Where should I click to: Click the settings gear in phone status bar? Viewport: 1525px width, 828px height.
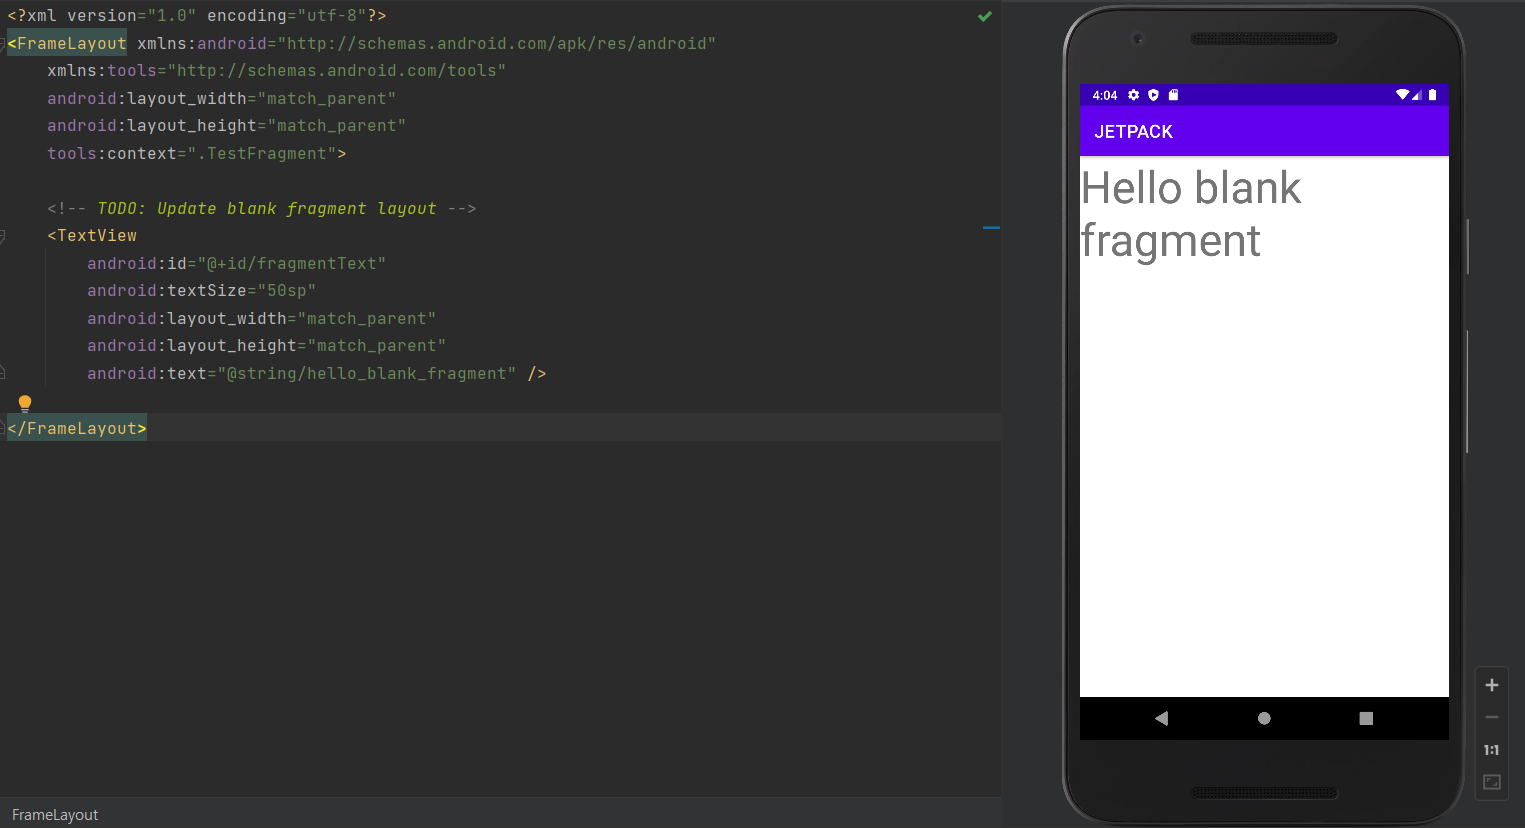click(x=1133, y=95)
